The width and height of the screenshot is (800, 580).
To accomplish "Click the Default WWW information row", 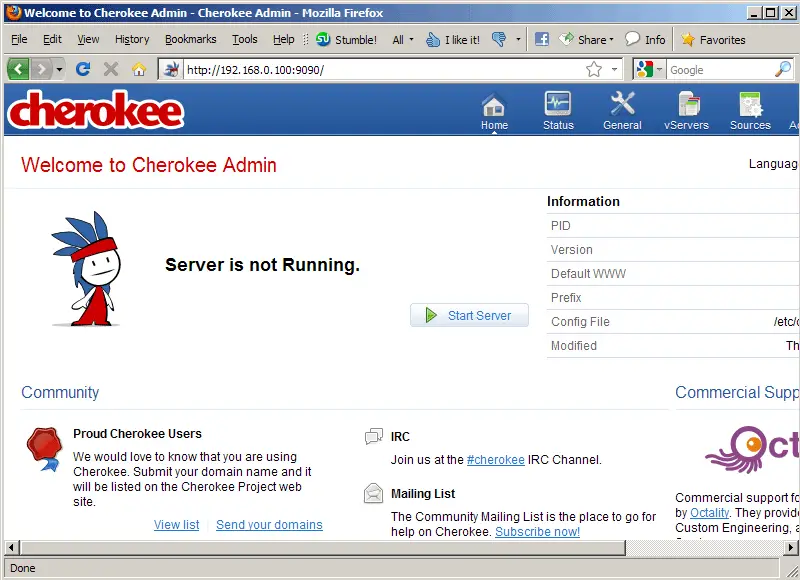I will click(x=673, y=273).
